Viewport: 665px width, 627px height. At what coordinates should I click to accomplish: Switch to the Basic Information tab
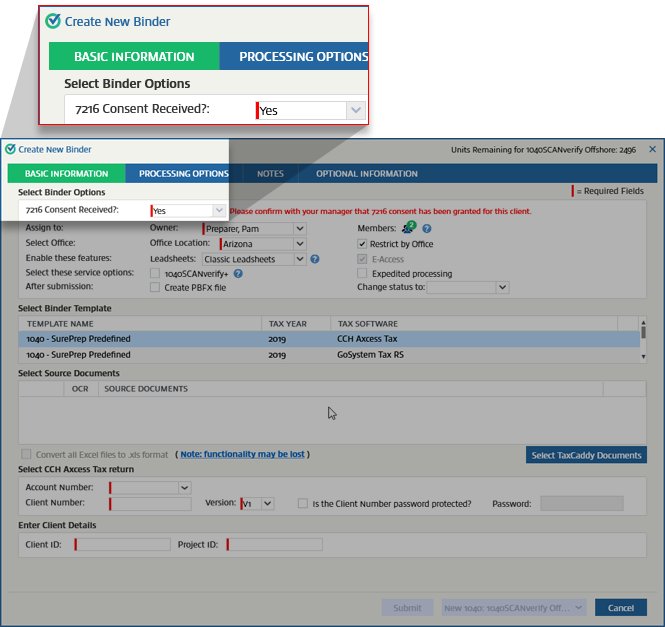(x=67, y=174)
